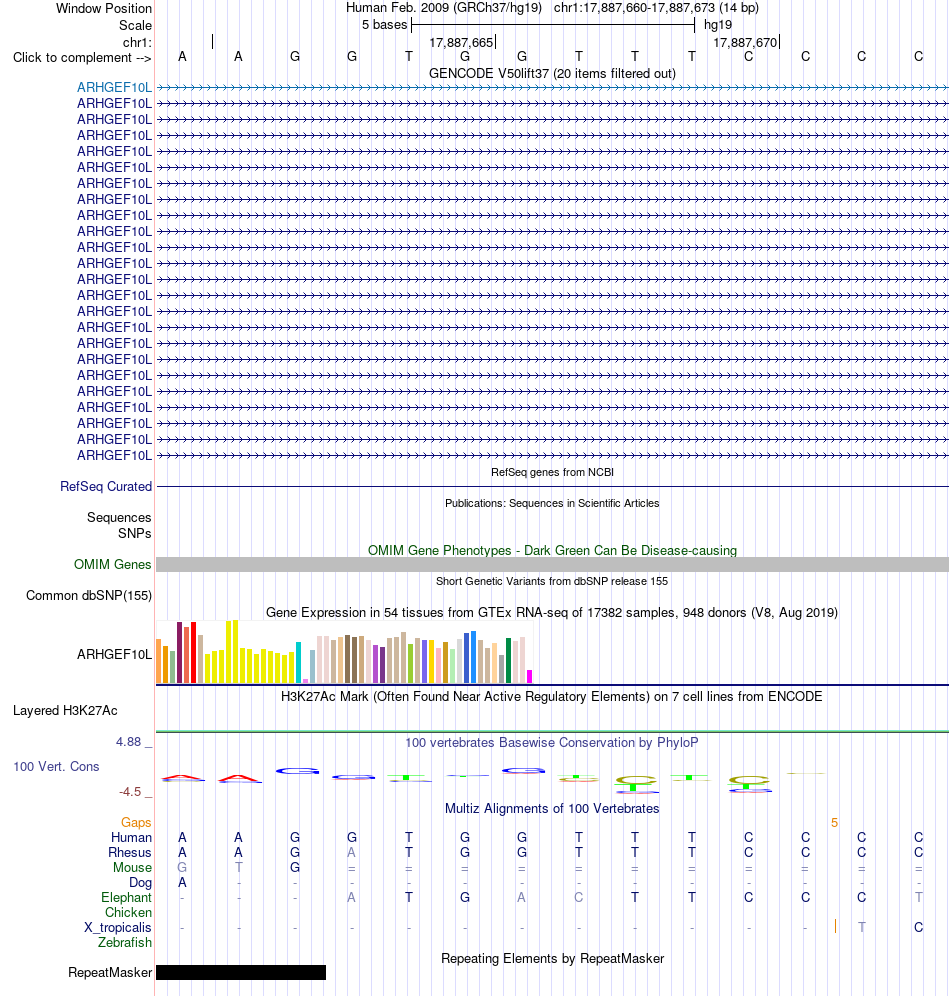Open the GENCODE V50lift37 track title
The image size is (950, 996).
point(552,74)
